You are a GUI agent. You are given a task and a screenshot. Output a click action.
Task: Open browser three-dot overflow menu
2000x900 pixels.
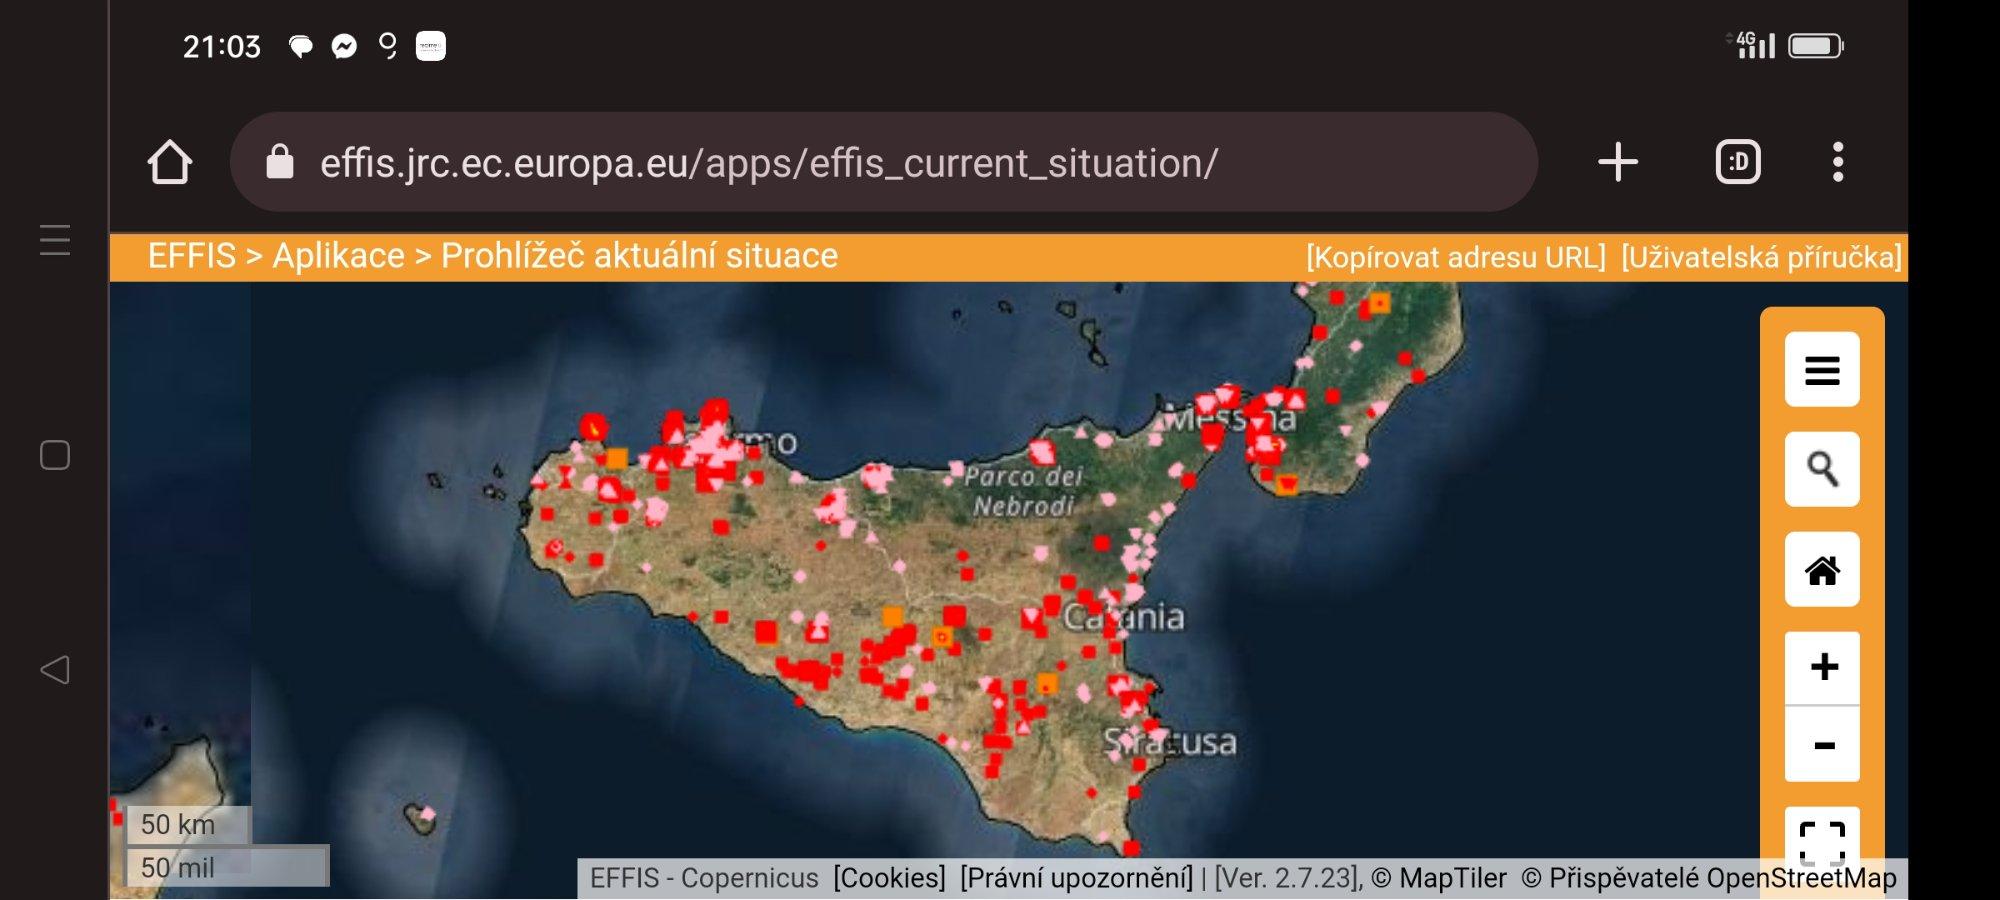coord(1837,162)
